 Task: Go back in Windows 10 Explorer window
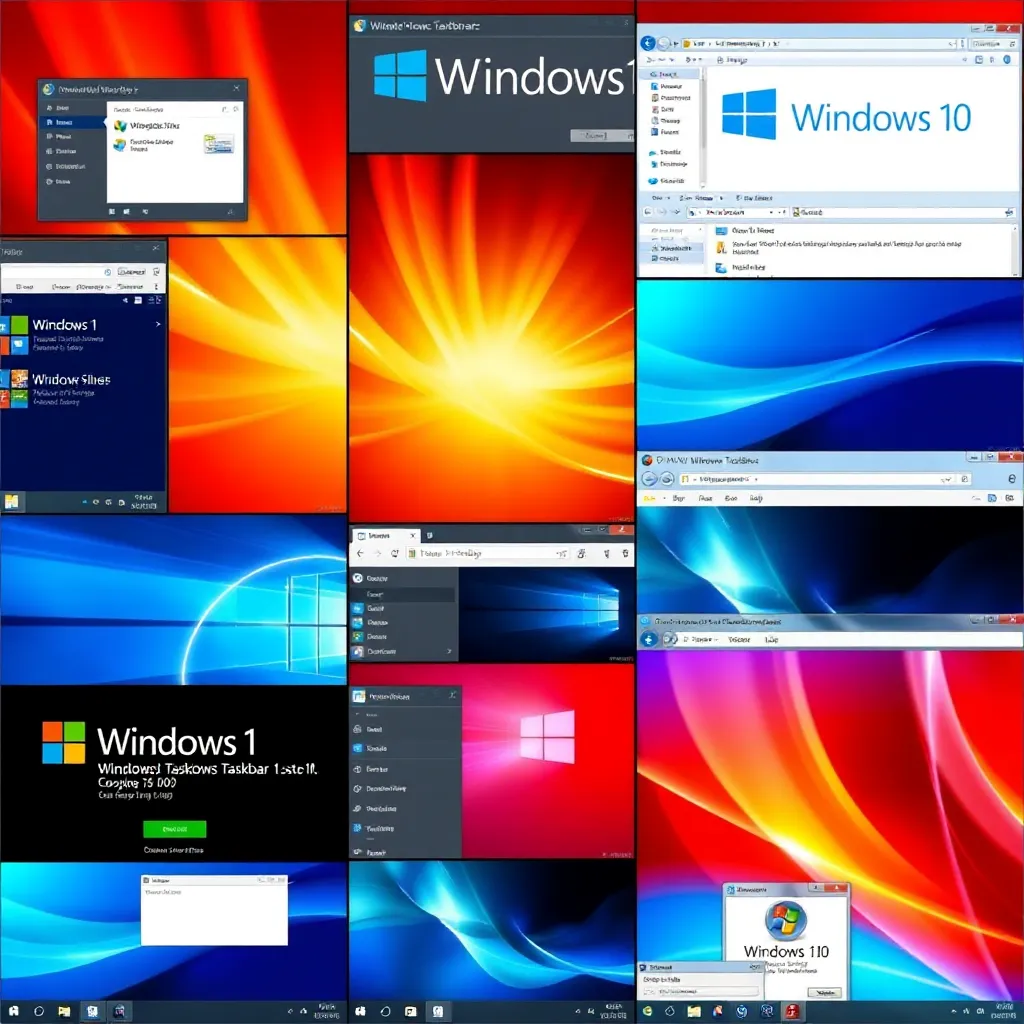pyautogui.click(x=648, y=43)
